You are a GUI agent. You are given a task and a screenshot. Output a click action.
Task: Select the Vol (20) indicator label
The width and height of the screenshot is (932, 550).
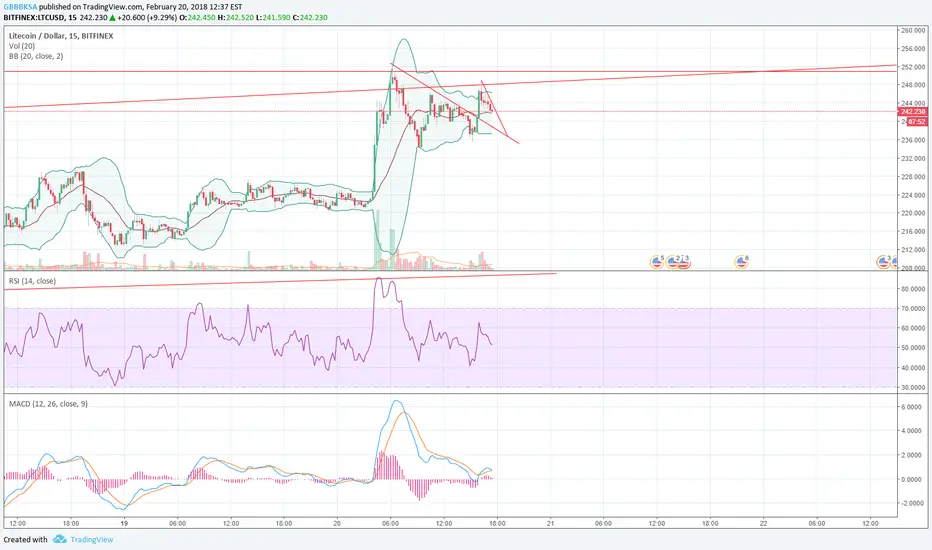[21, 46]
